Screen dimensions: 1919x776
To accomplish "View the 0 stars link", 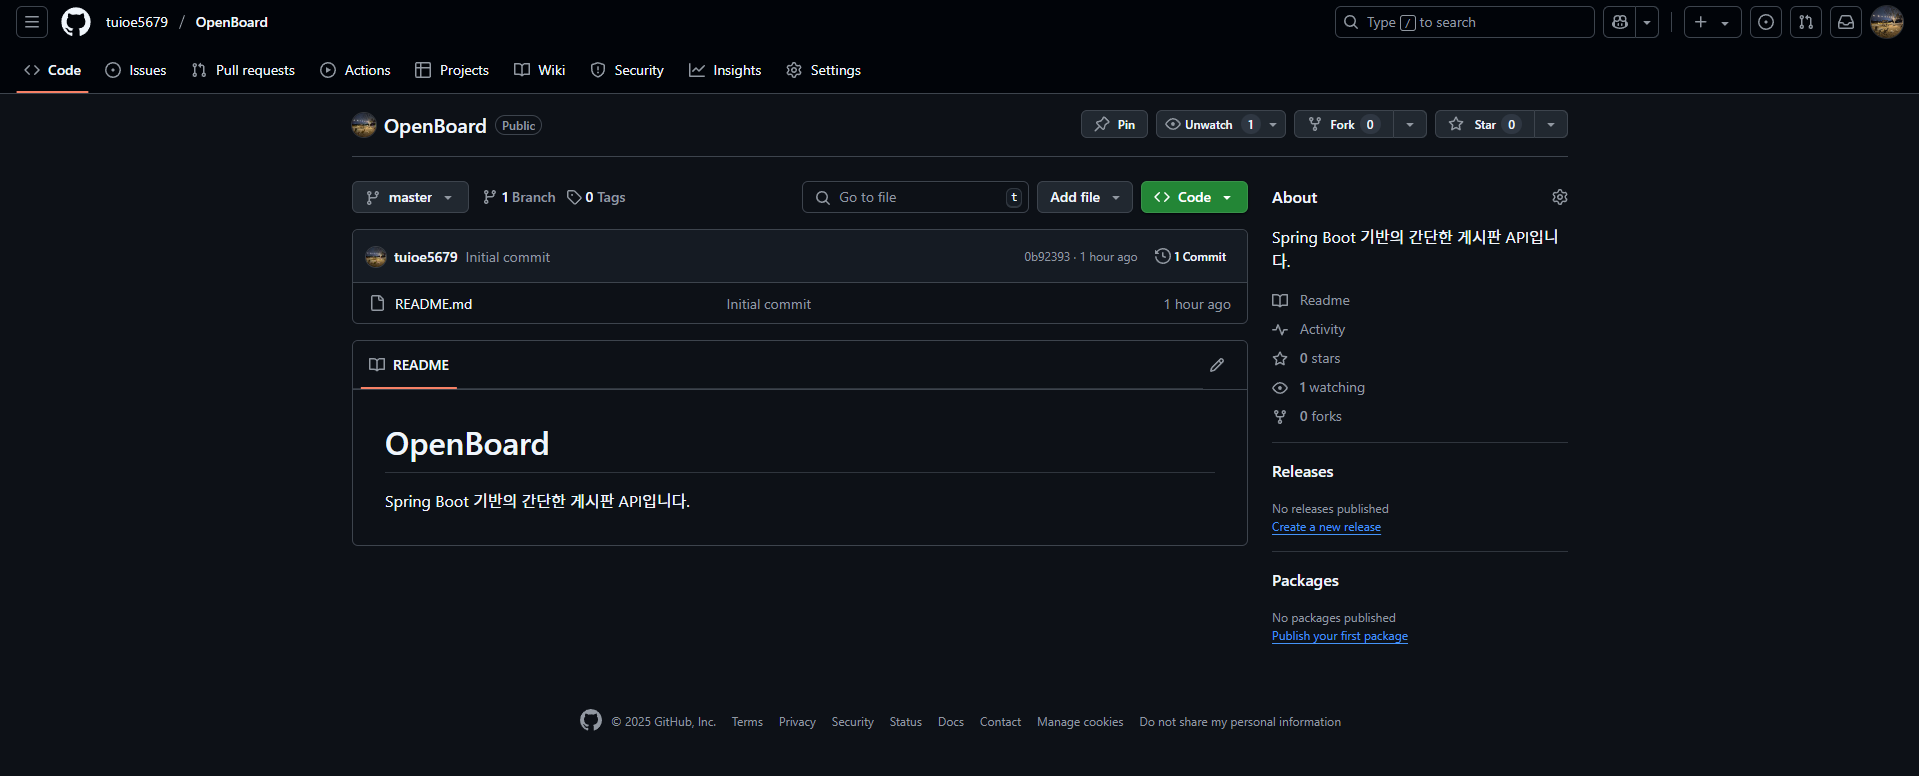I will coord(1307,358).
